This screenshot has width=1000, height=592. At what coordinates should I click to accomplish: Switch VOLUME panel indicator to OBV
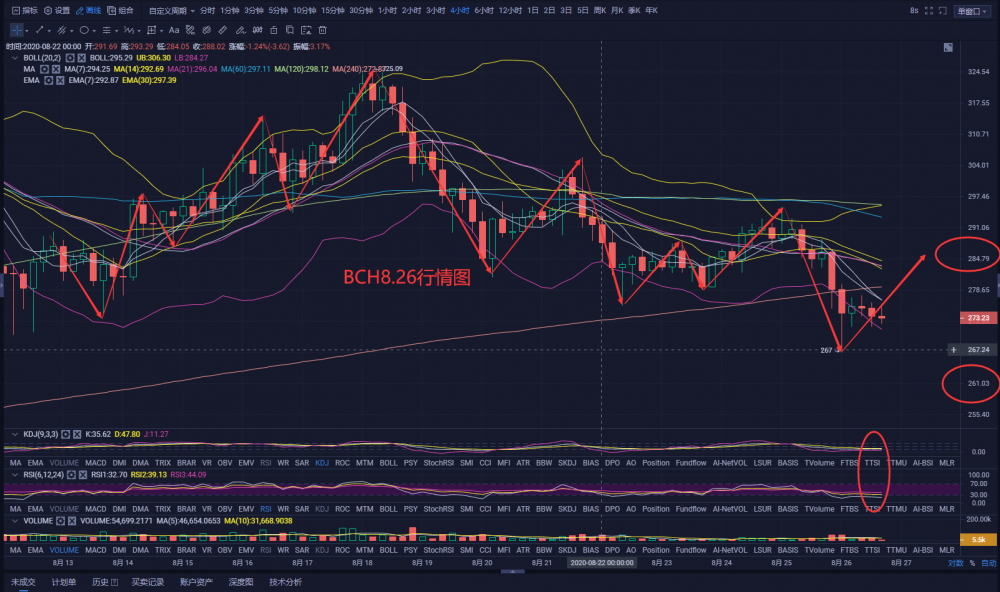[224, 550]
